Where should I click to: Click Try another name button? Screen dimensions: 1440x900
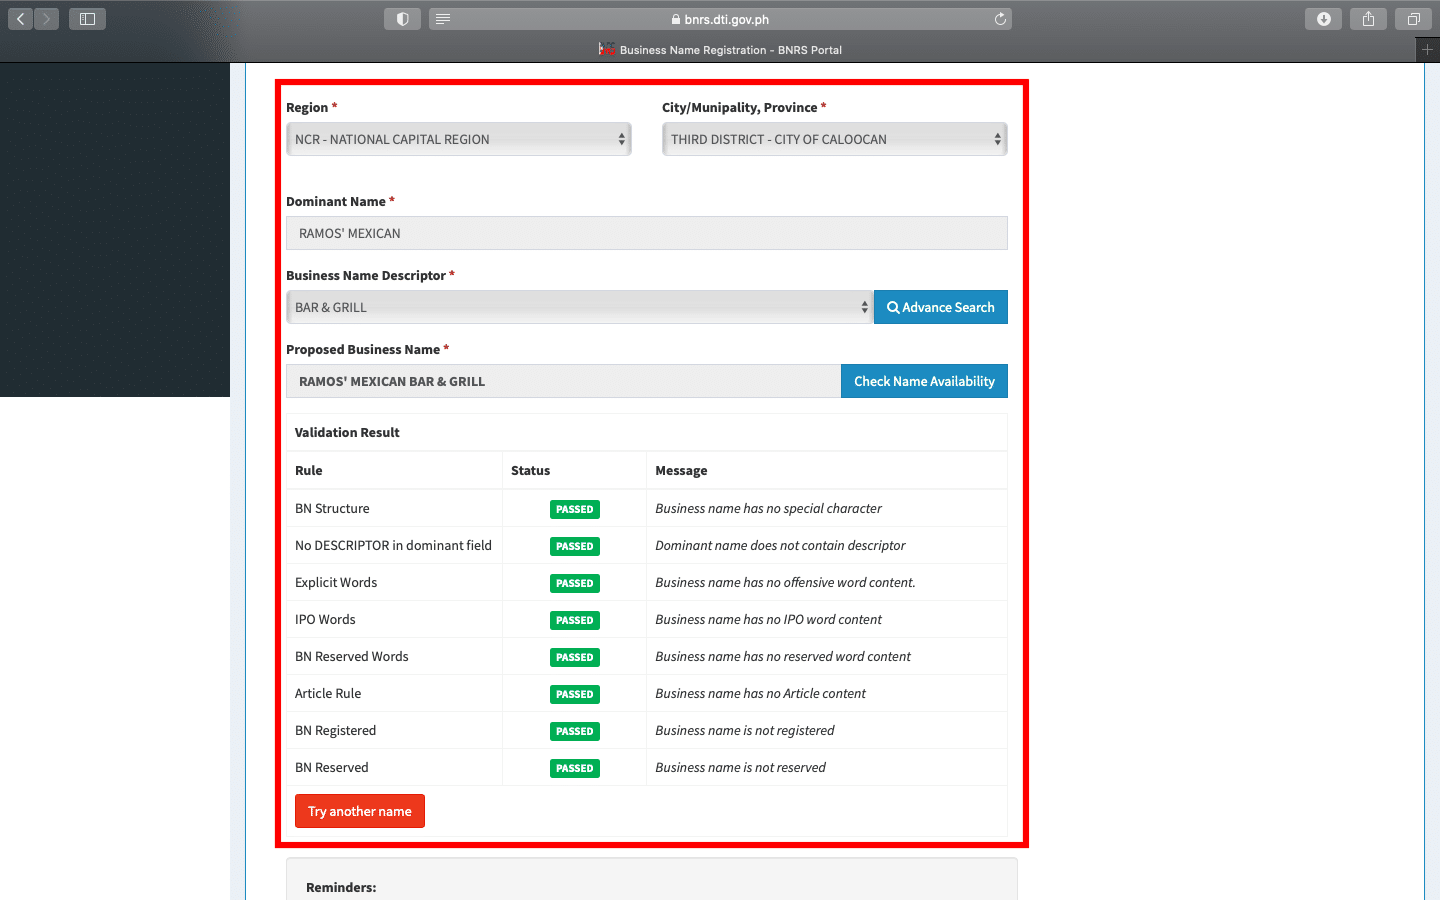[x=360, y=811]
